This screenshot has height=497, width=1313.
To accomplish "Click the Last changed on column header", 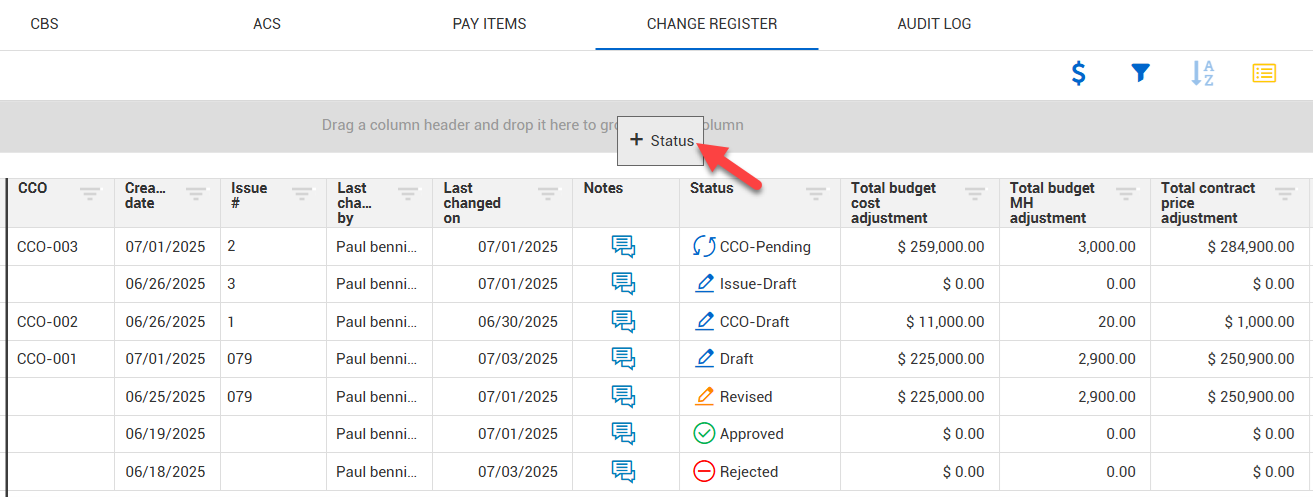I will click(x=472, y=203).
